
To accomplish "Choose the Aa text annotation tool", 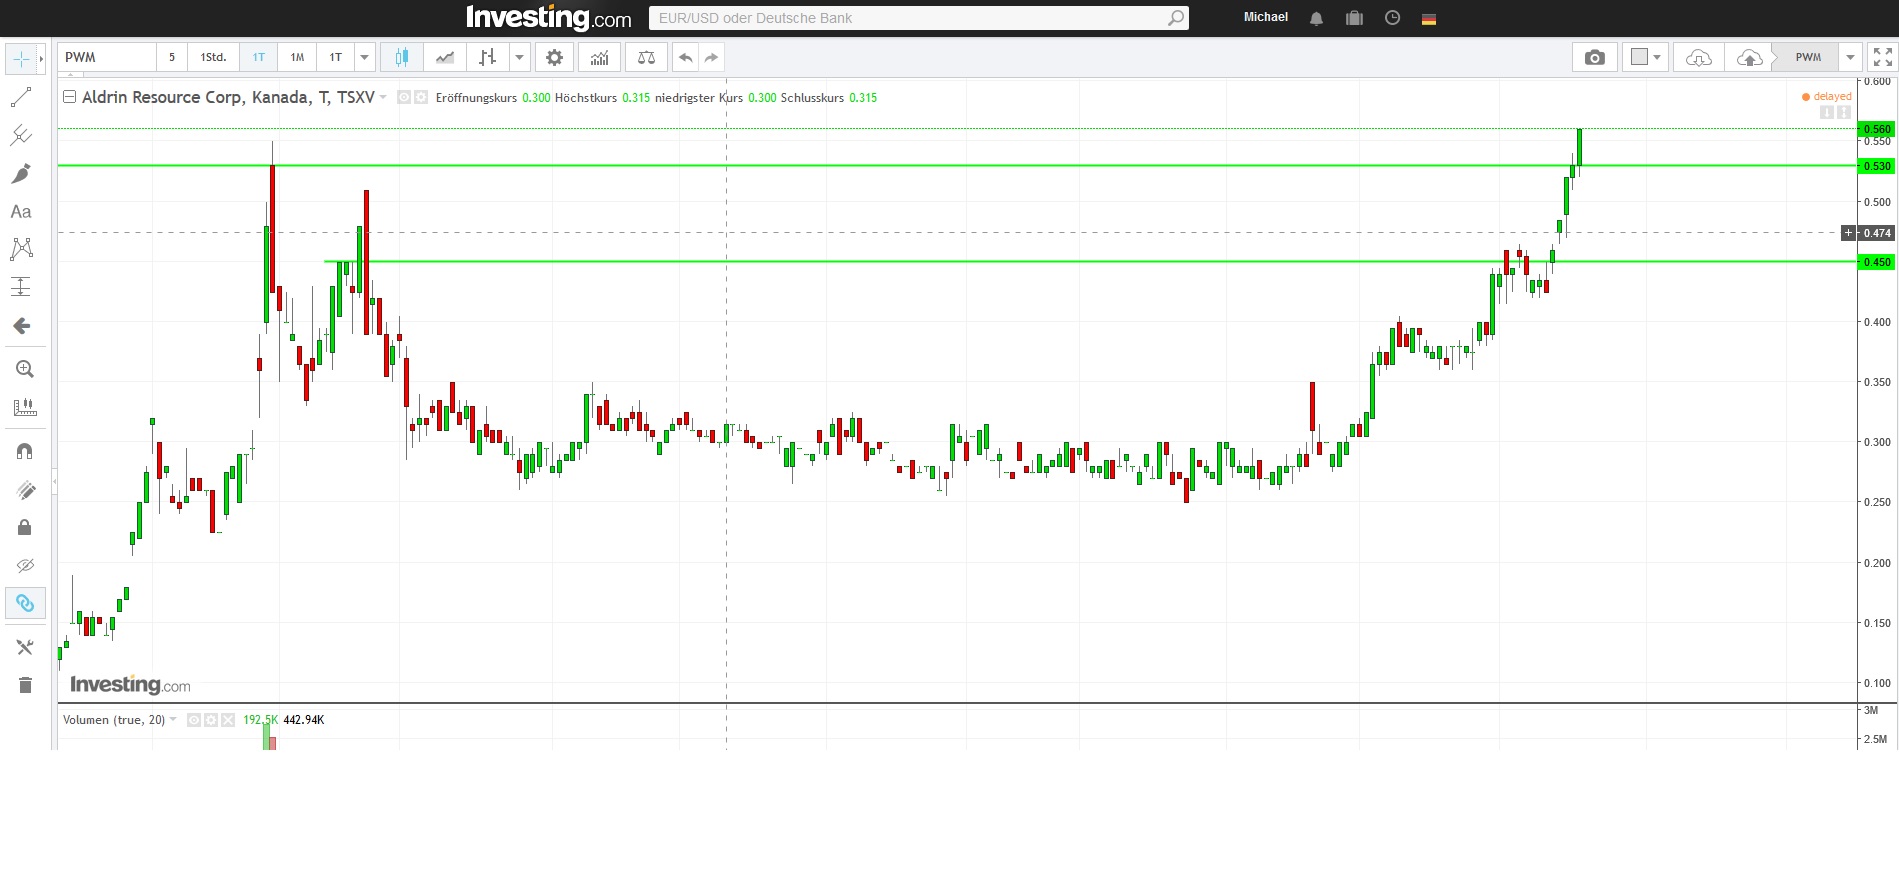I will 21,212.
